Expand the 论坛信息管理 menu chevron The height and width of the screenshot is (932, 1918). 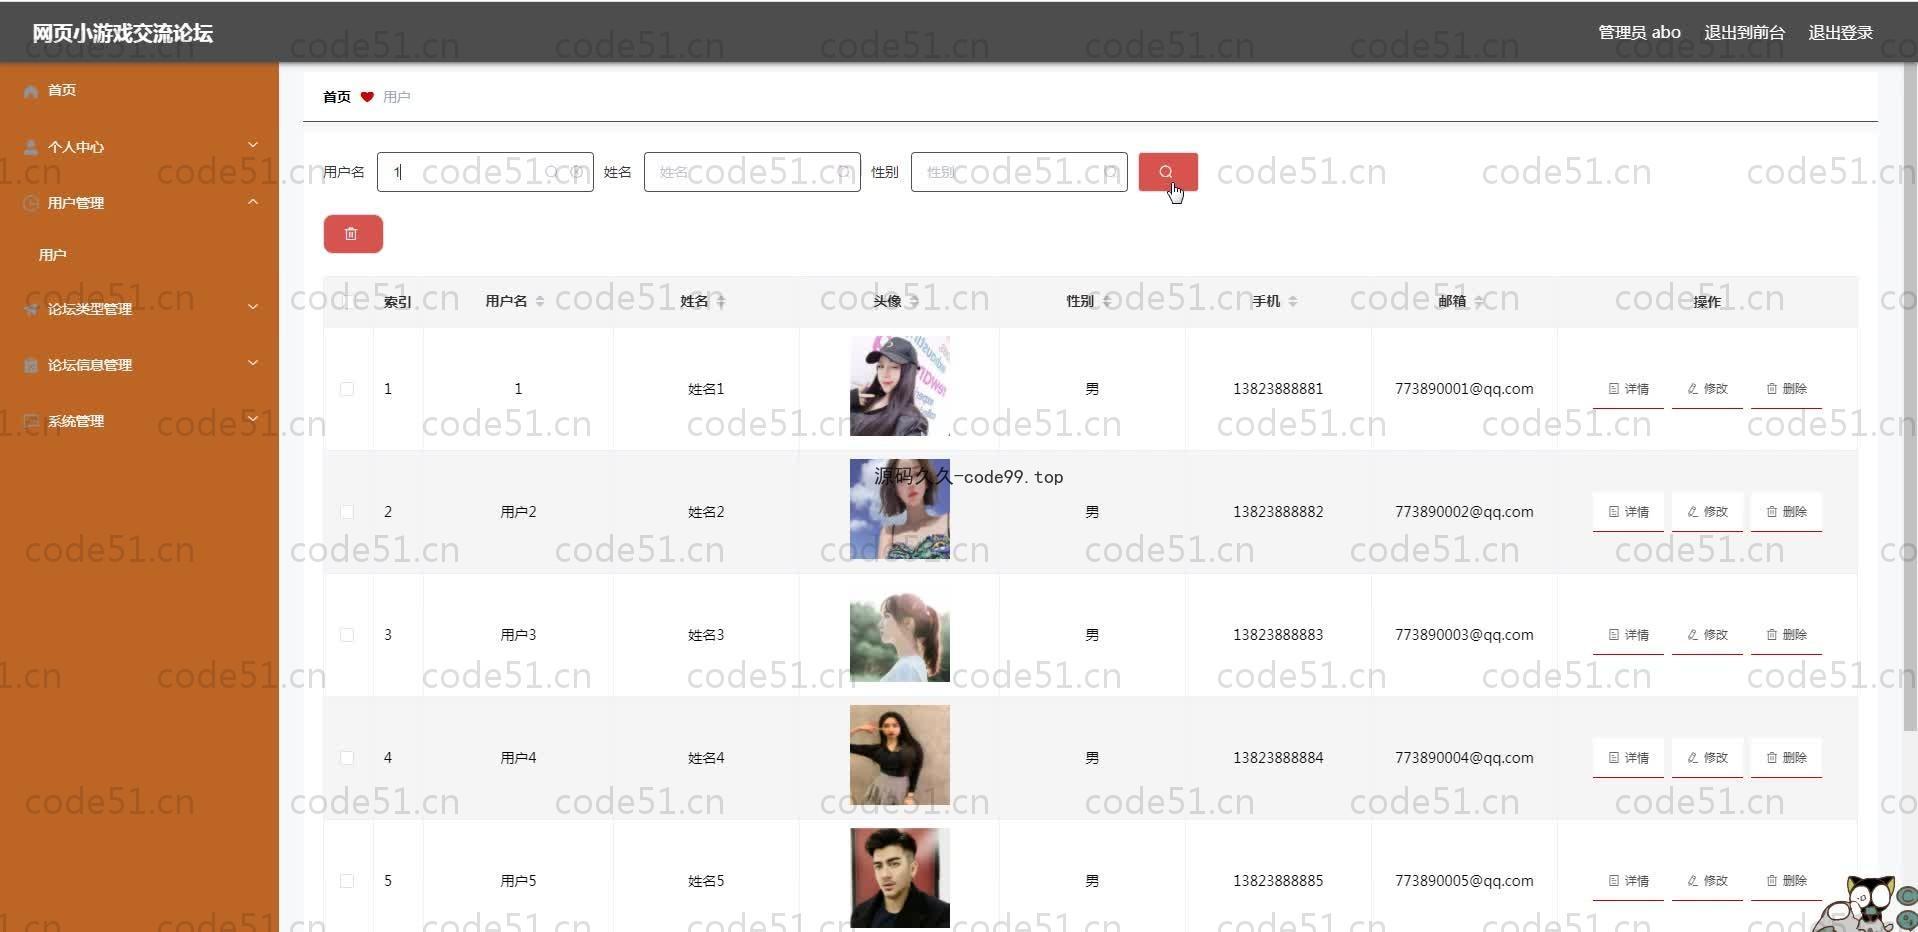click(253, 363)
